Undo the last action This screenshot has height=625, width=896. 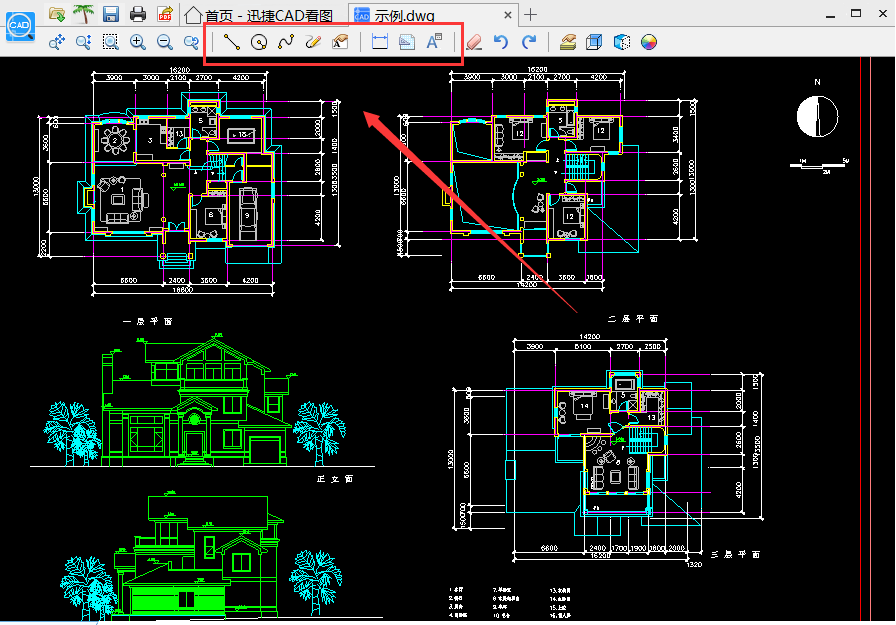501,42
